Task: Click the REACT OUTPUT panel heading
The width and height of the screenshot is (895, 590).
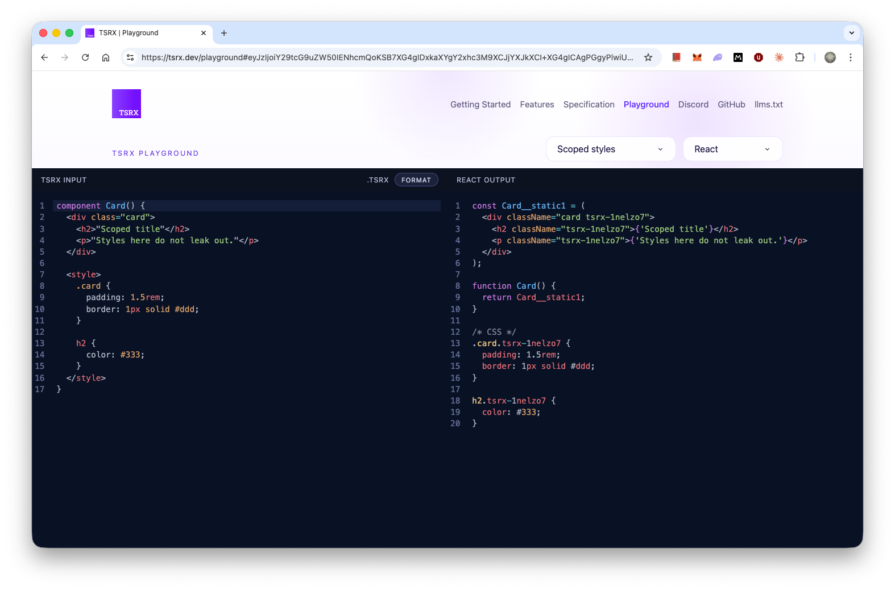Action: [x=486, y=180]
